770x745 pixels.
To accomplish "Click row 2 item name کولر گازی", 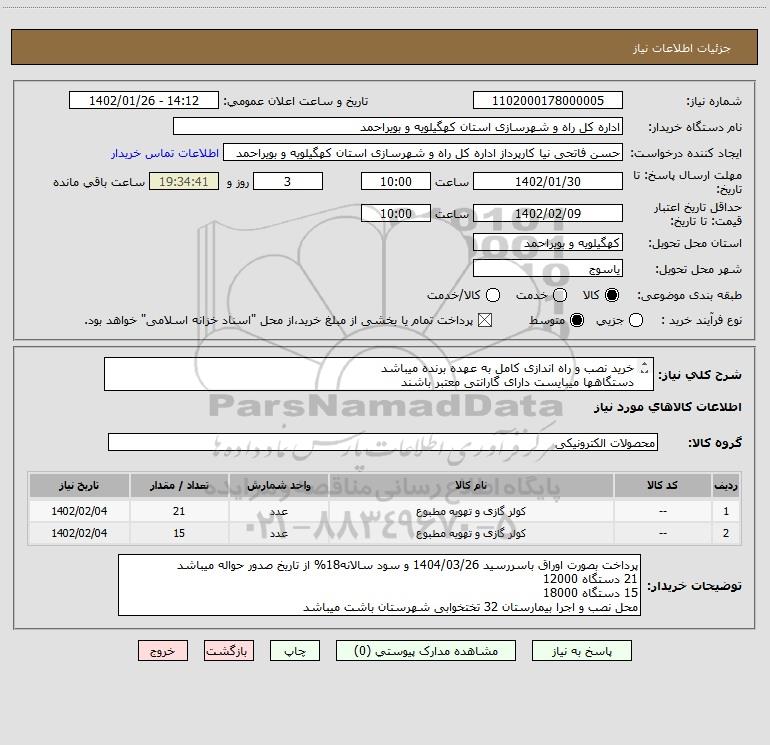I will click(x=471, y=533).
